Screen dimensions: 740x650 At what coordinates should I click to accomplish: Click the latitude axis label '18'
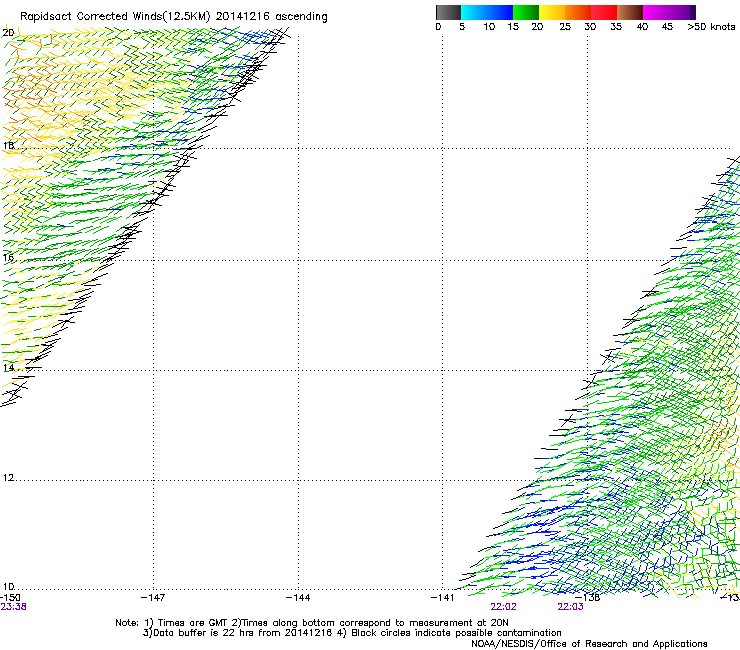(x=8, y=145)
